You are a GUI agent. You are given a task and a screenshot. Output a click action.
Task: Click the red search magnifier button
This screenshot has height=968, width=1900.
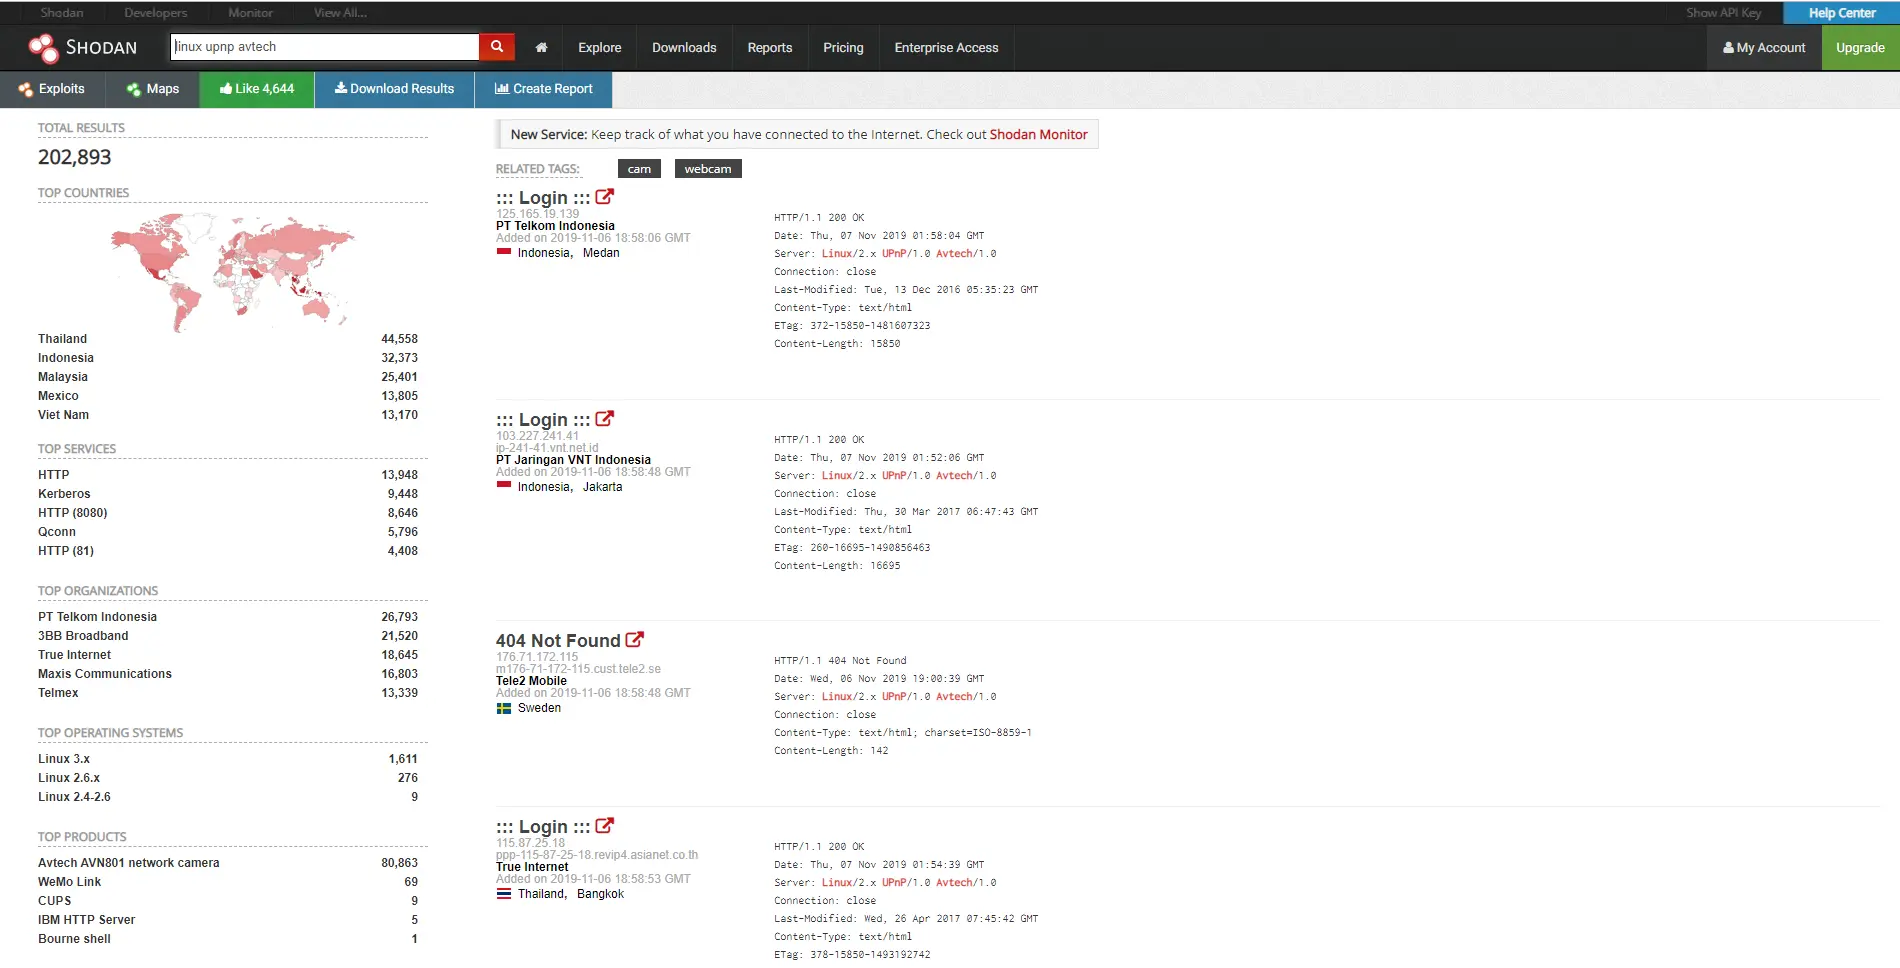tap(497, 47)
